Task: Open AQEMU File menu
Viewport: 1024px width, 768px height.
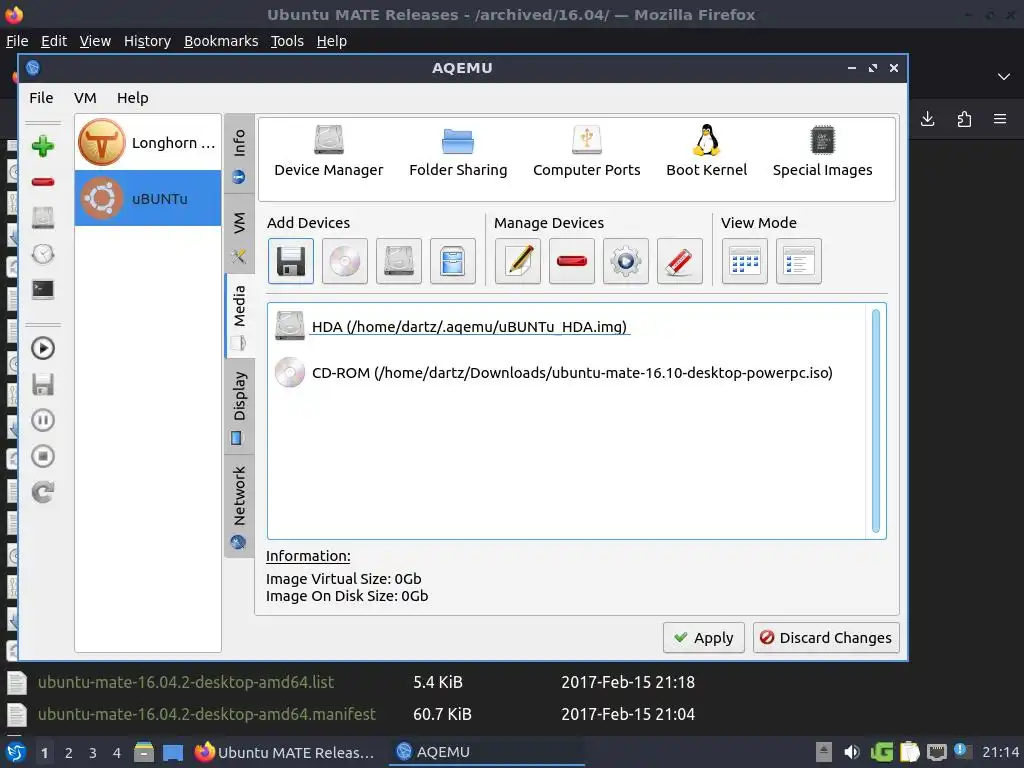Action: [x=41, y=98]
